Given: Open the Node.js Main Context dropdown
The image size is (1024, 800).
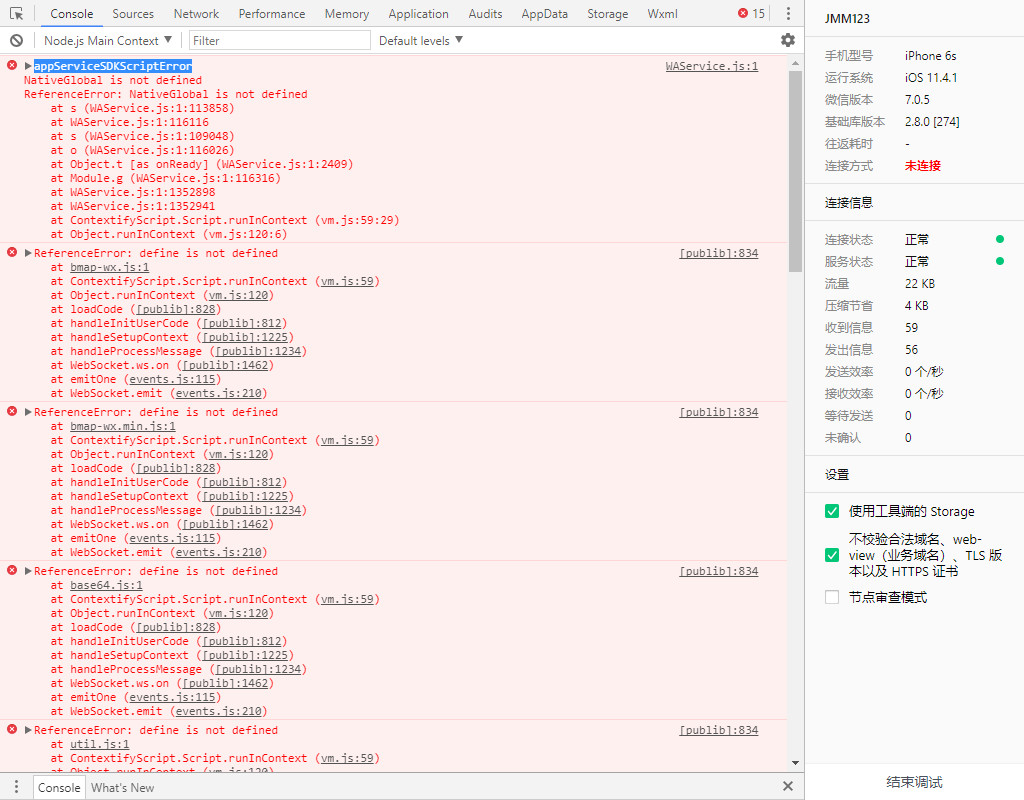Looking at the screenshot, I should pos(108,41).
